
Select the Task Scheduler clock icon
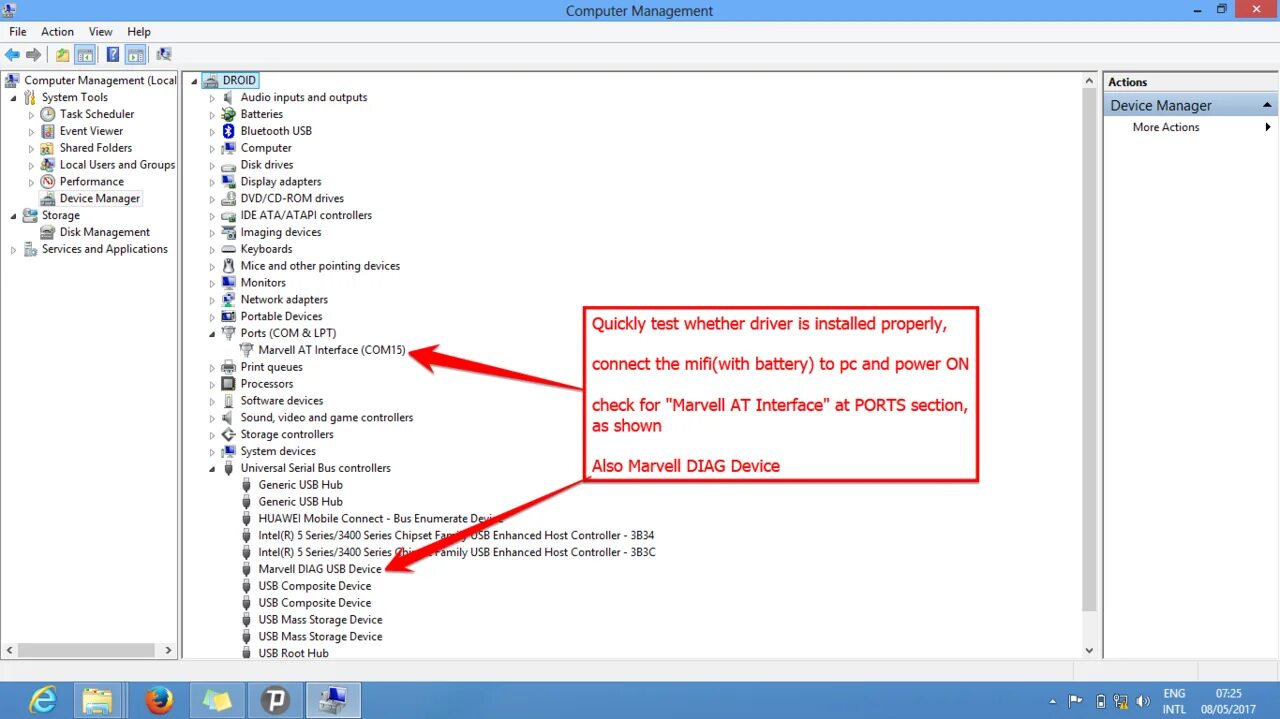click(48, 114)
